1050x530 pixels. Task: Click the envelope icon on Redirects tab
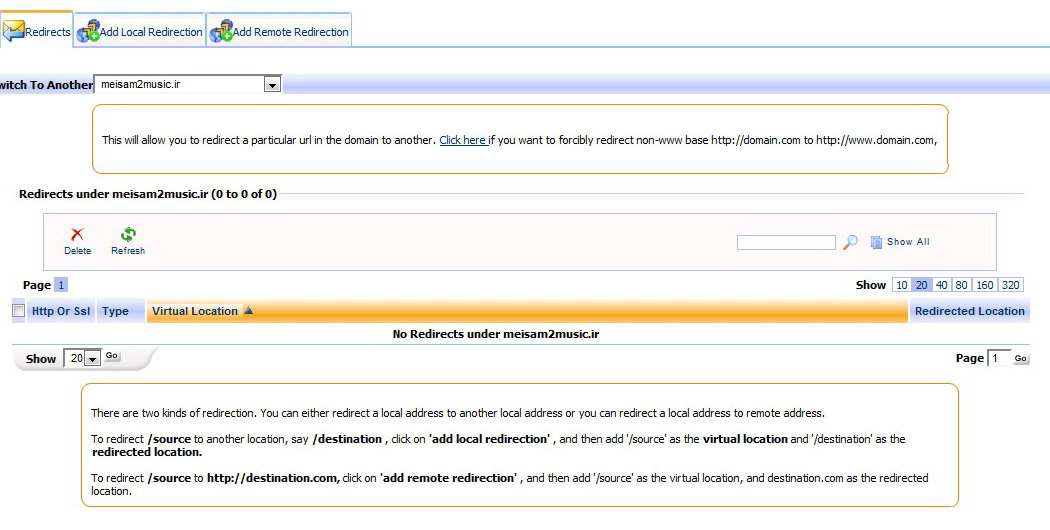click(x=13, y=31)
